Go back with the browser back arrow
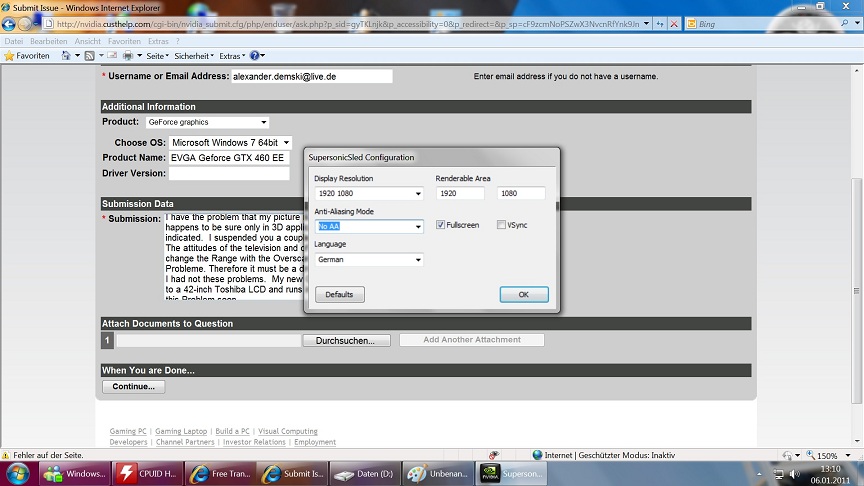 (x=9, y=24)
